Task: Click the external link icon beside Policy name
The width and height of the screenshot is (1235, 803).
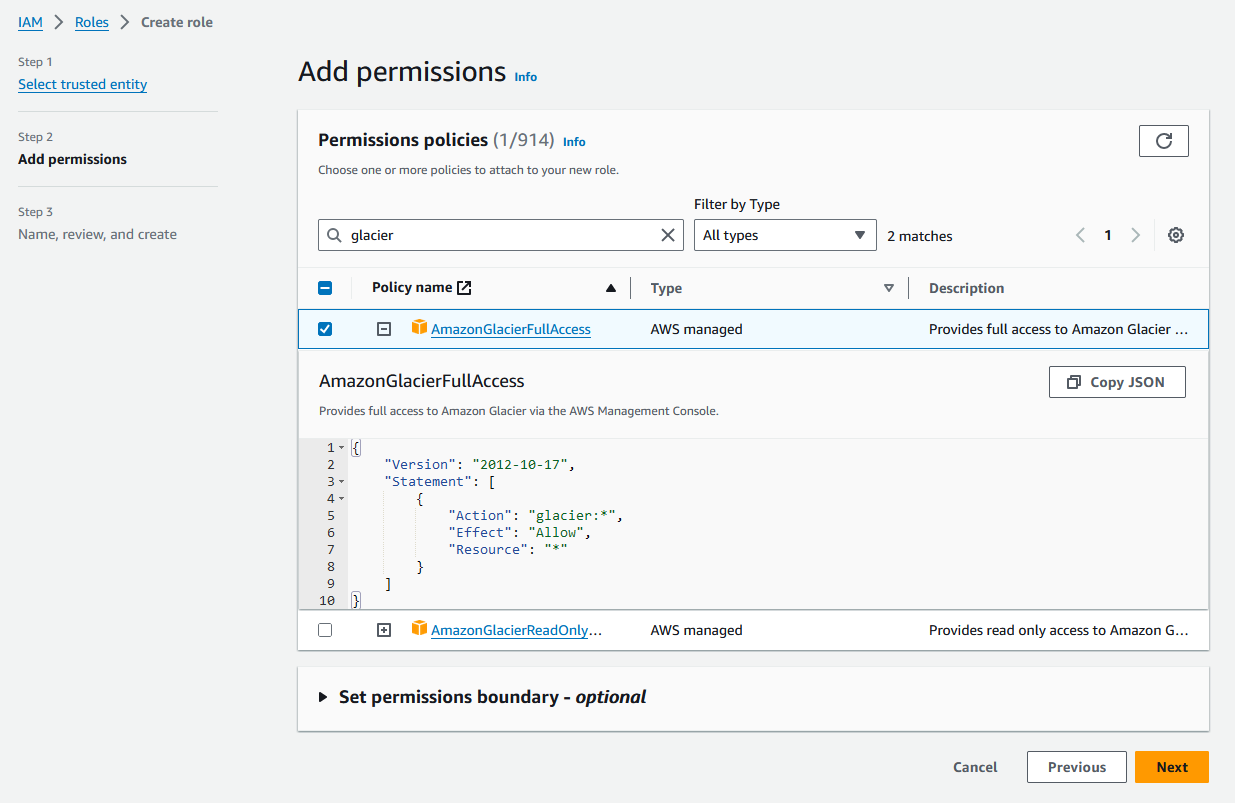Action: click(464, 288)
